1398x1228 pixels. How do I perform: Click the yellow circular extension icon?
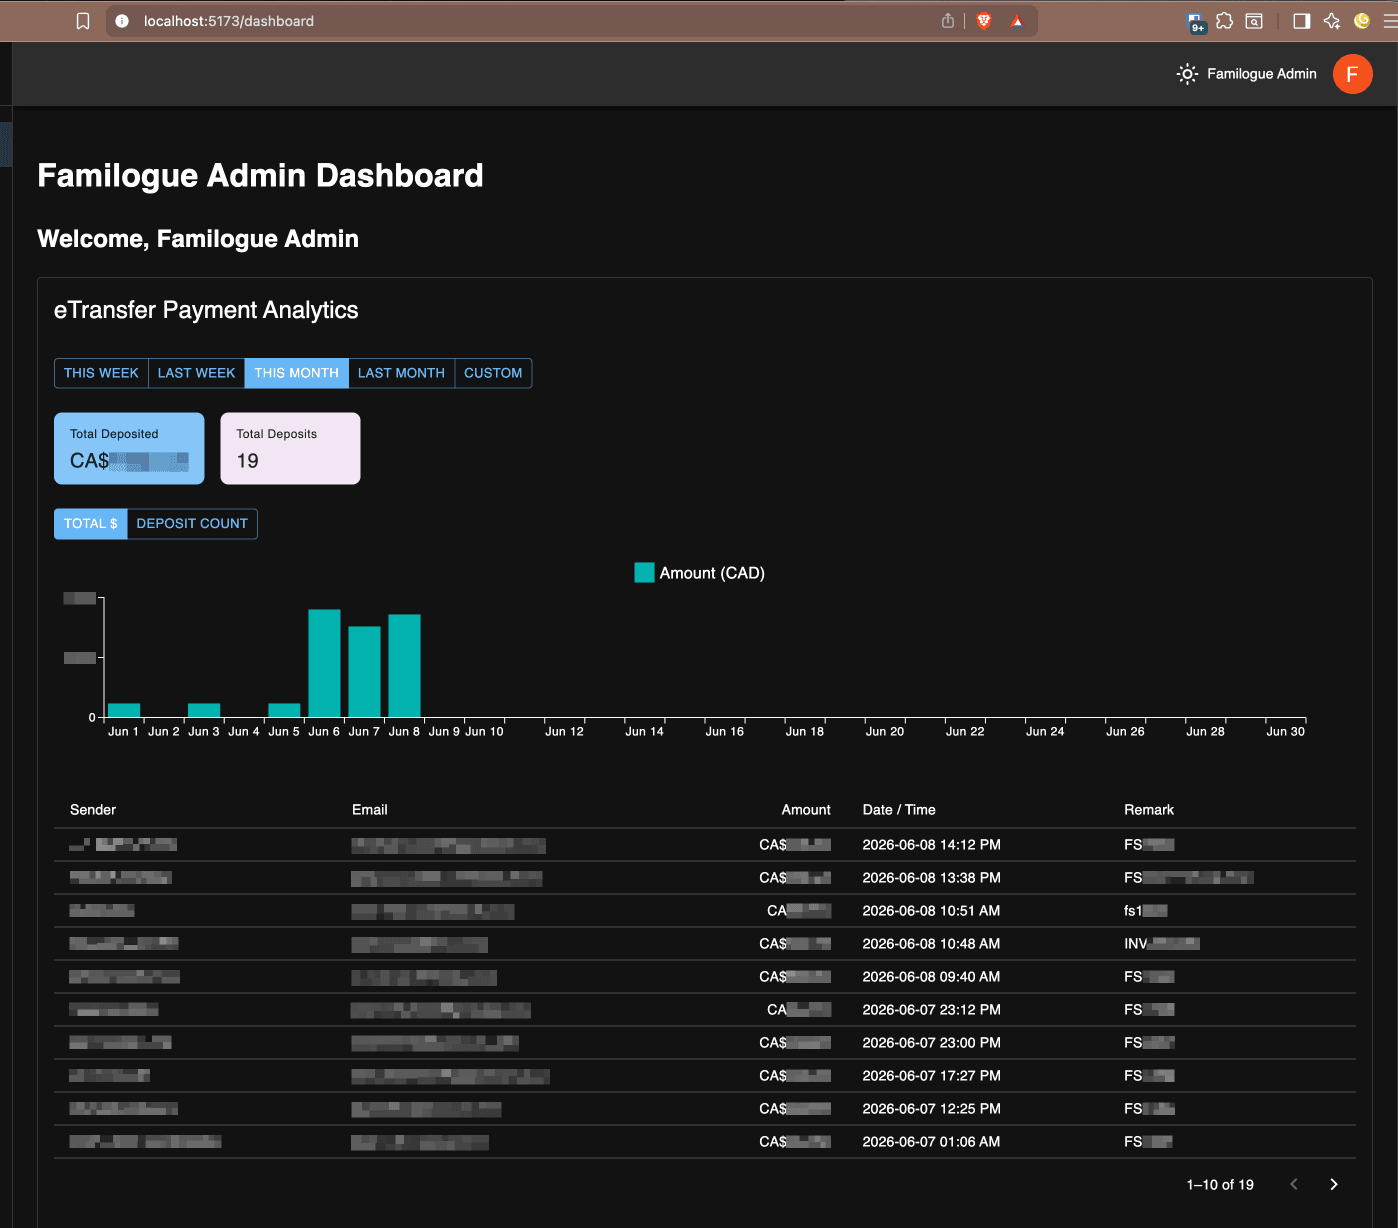(x=1361, y=21)
